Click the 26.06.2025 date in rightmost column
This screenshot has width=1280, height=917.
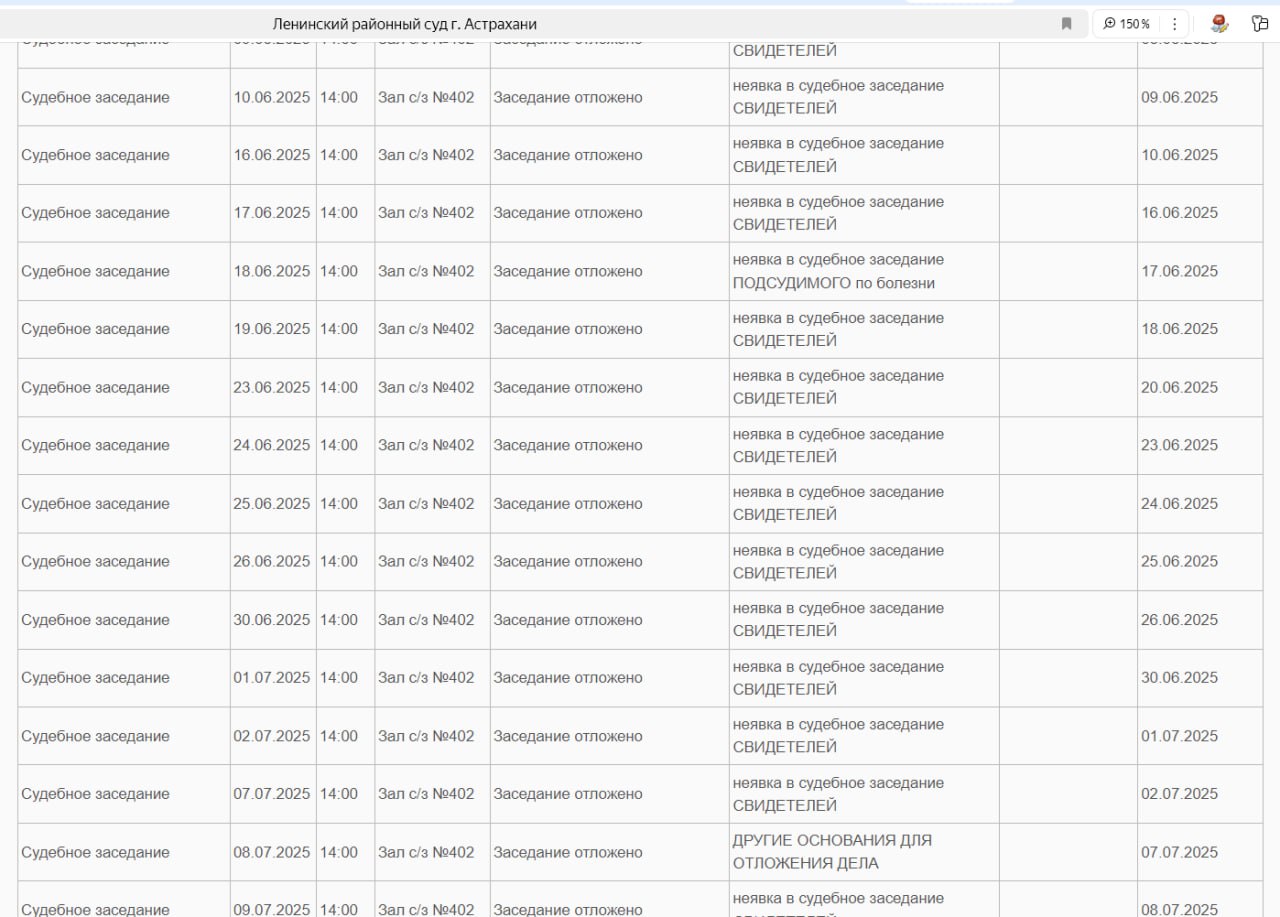pos(1179,619)
